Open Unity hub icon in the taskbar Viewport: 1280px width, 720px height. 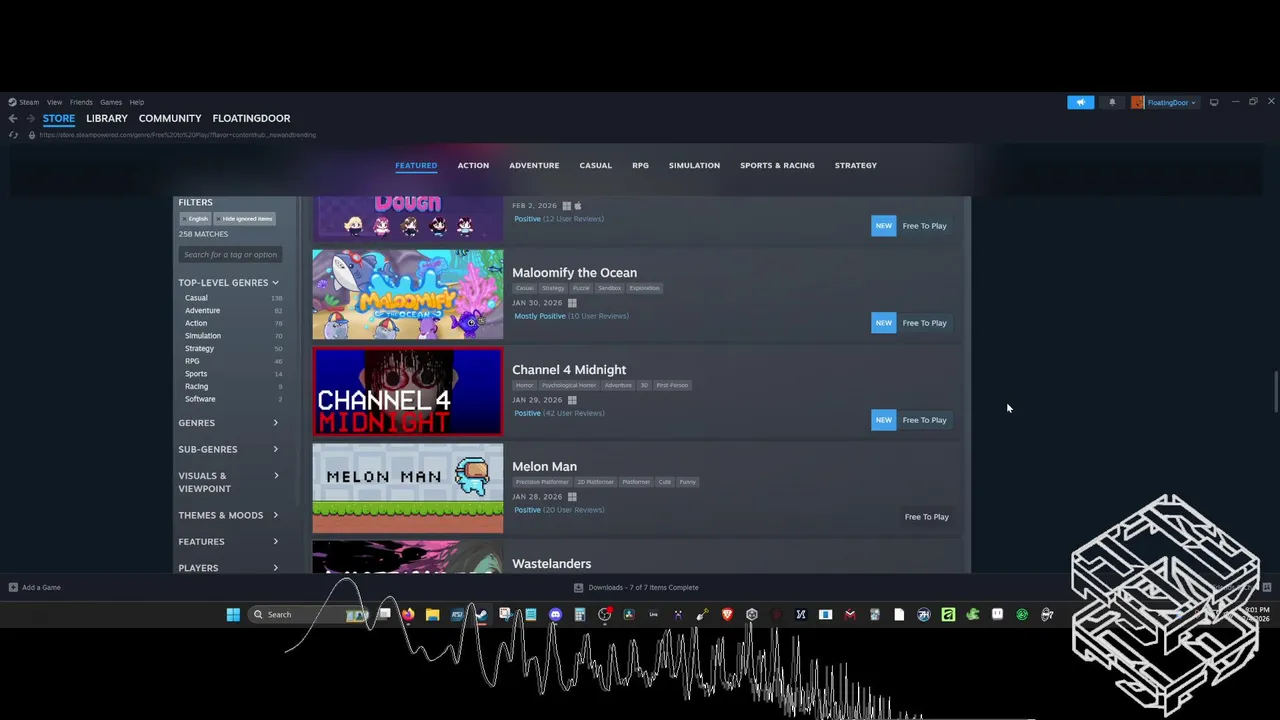tap(752, 614)
